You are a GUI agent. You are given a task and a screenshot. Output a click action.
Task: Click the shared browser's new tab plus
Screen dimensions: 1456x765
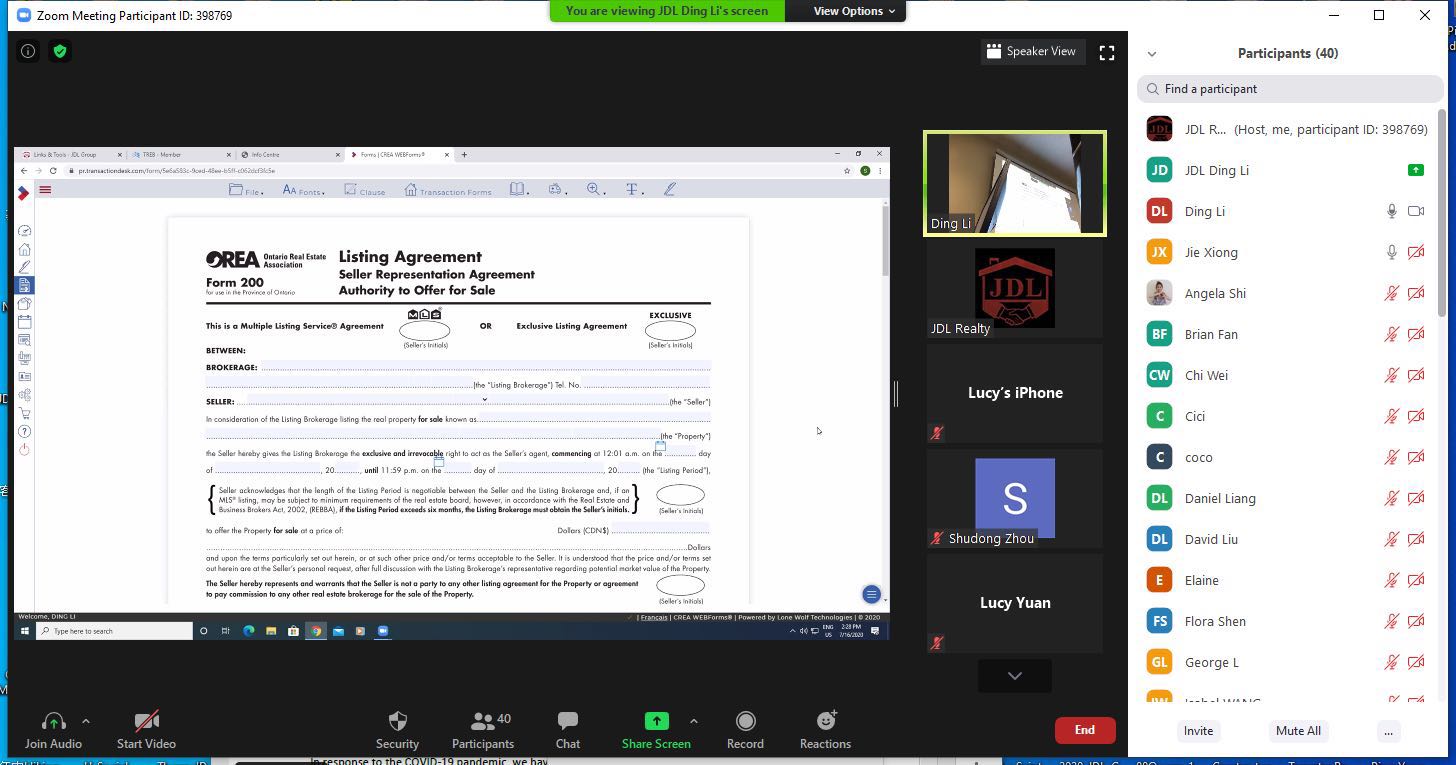464,155
